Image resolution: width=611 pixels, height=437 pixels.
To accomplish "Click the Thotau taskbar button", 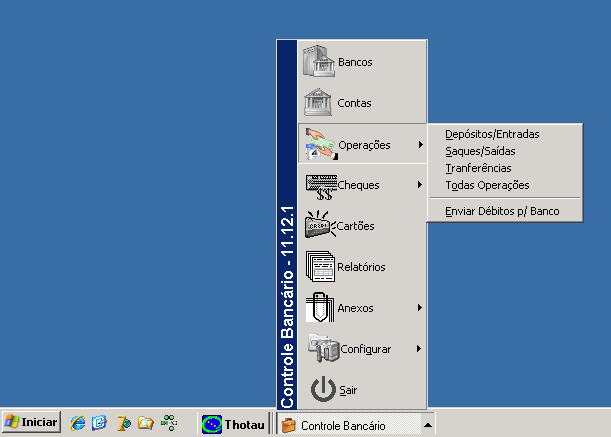I will point(233,425).
